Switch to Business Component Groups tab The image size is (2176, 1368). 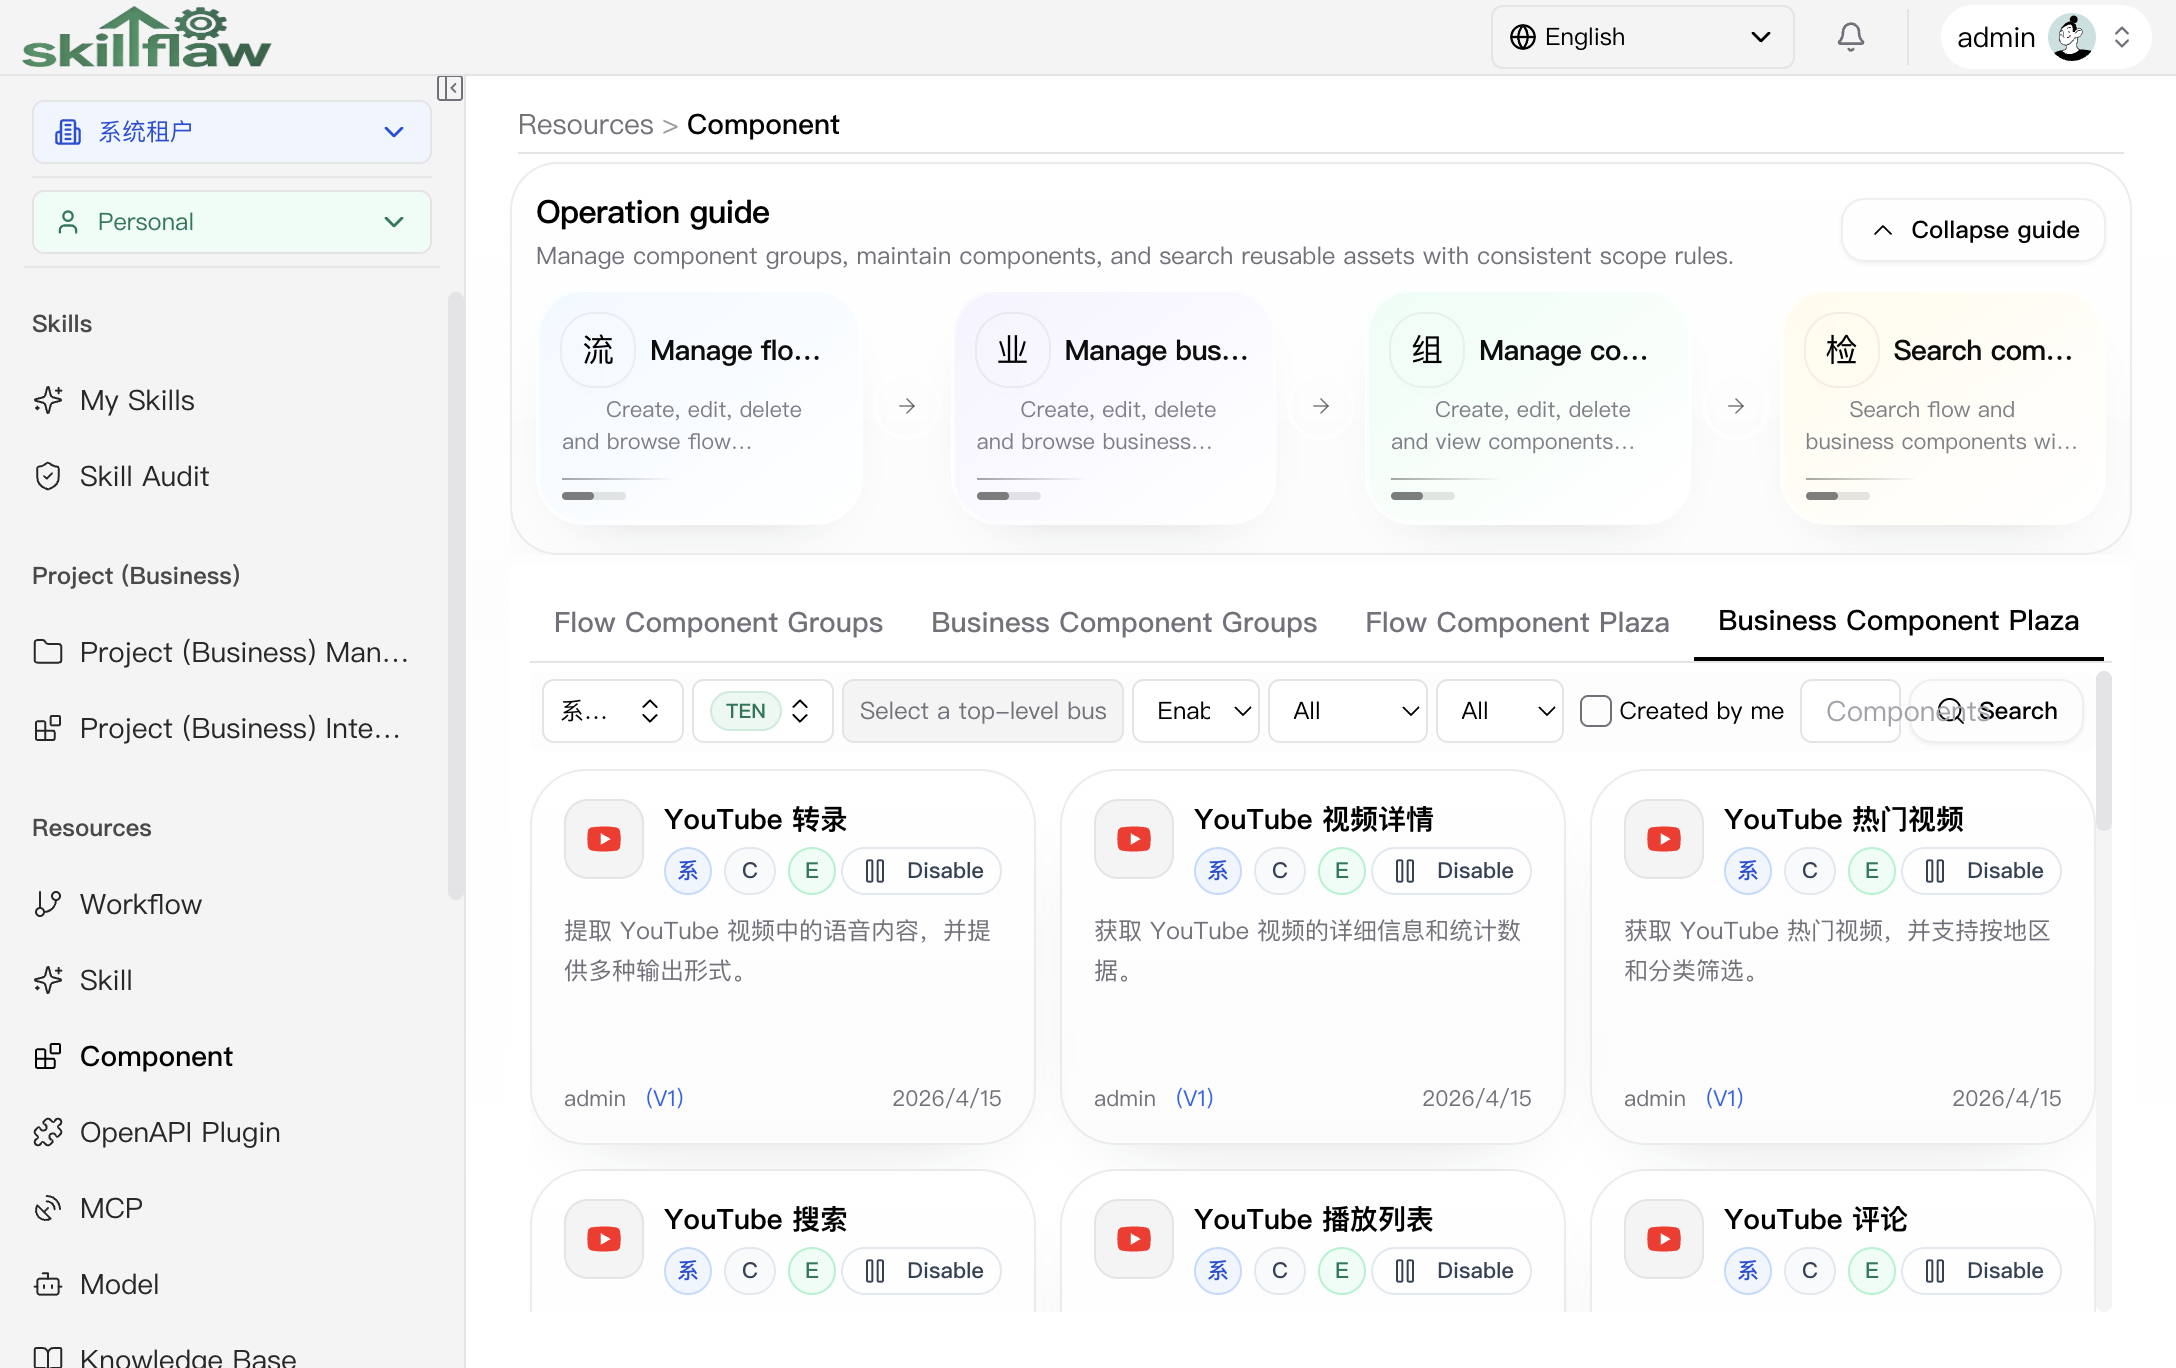tap(1124, 622)
